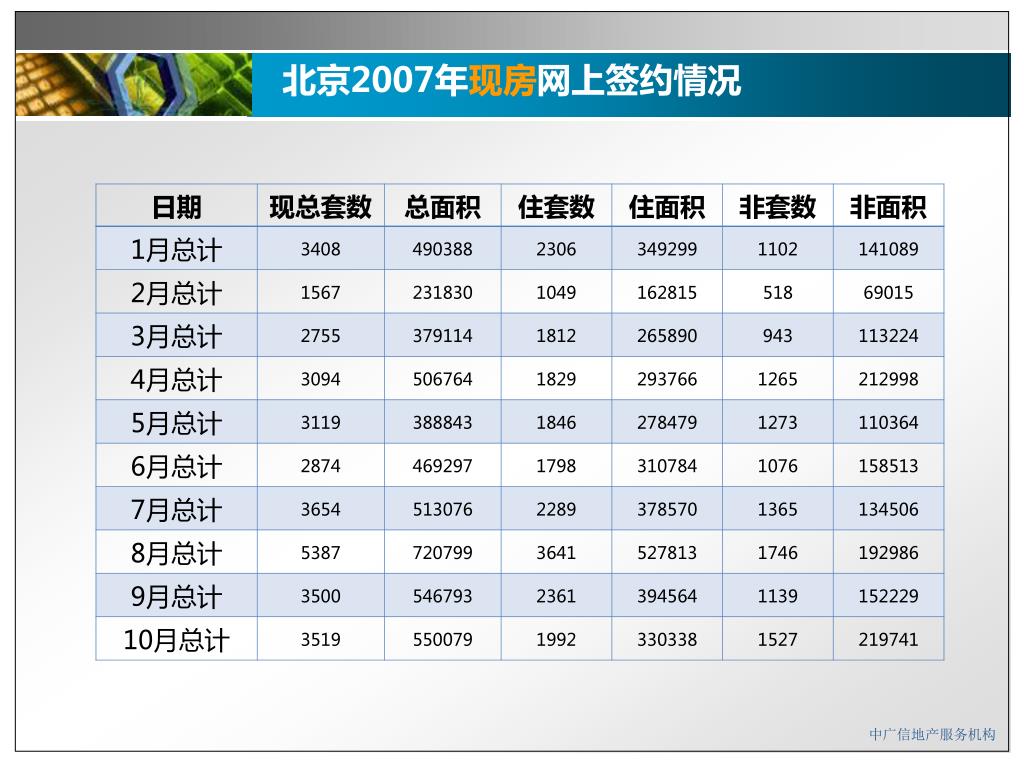
Task: Click the 2月总计 row label
Action: coord(176,292)
